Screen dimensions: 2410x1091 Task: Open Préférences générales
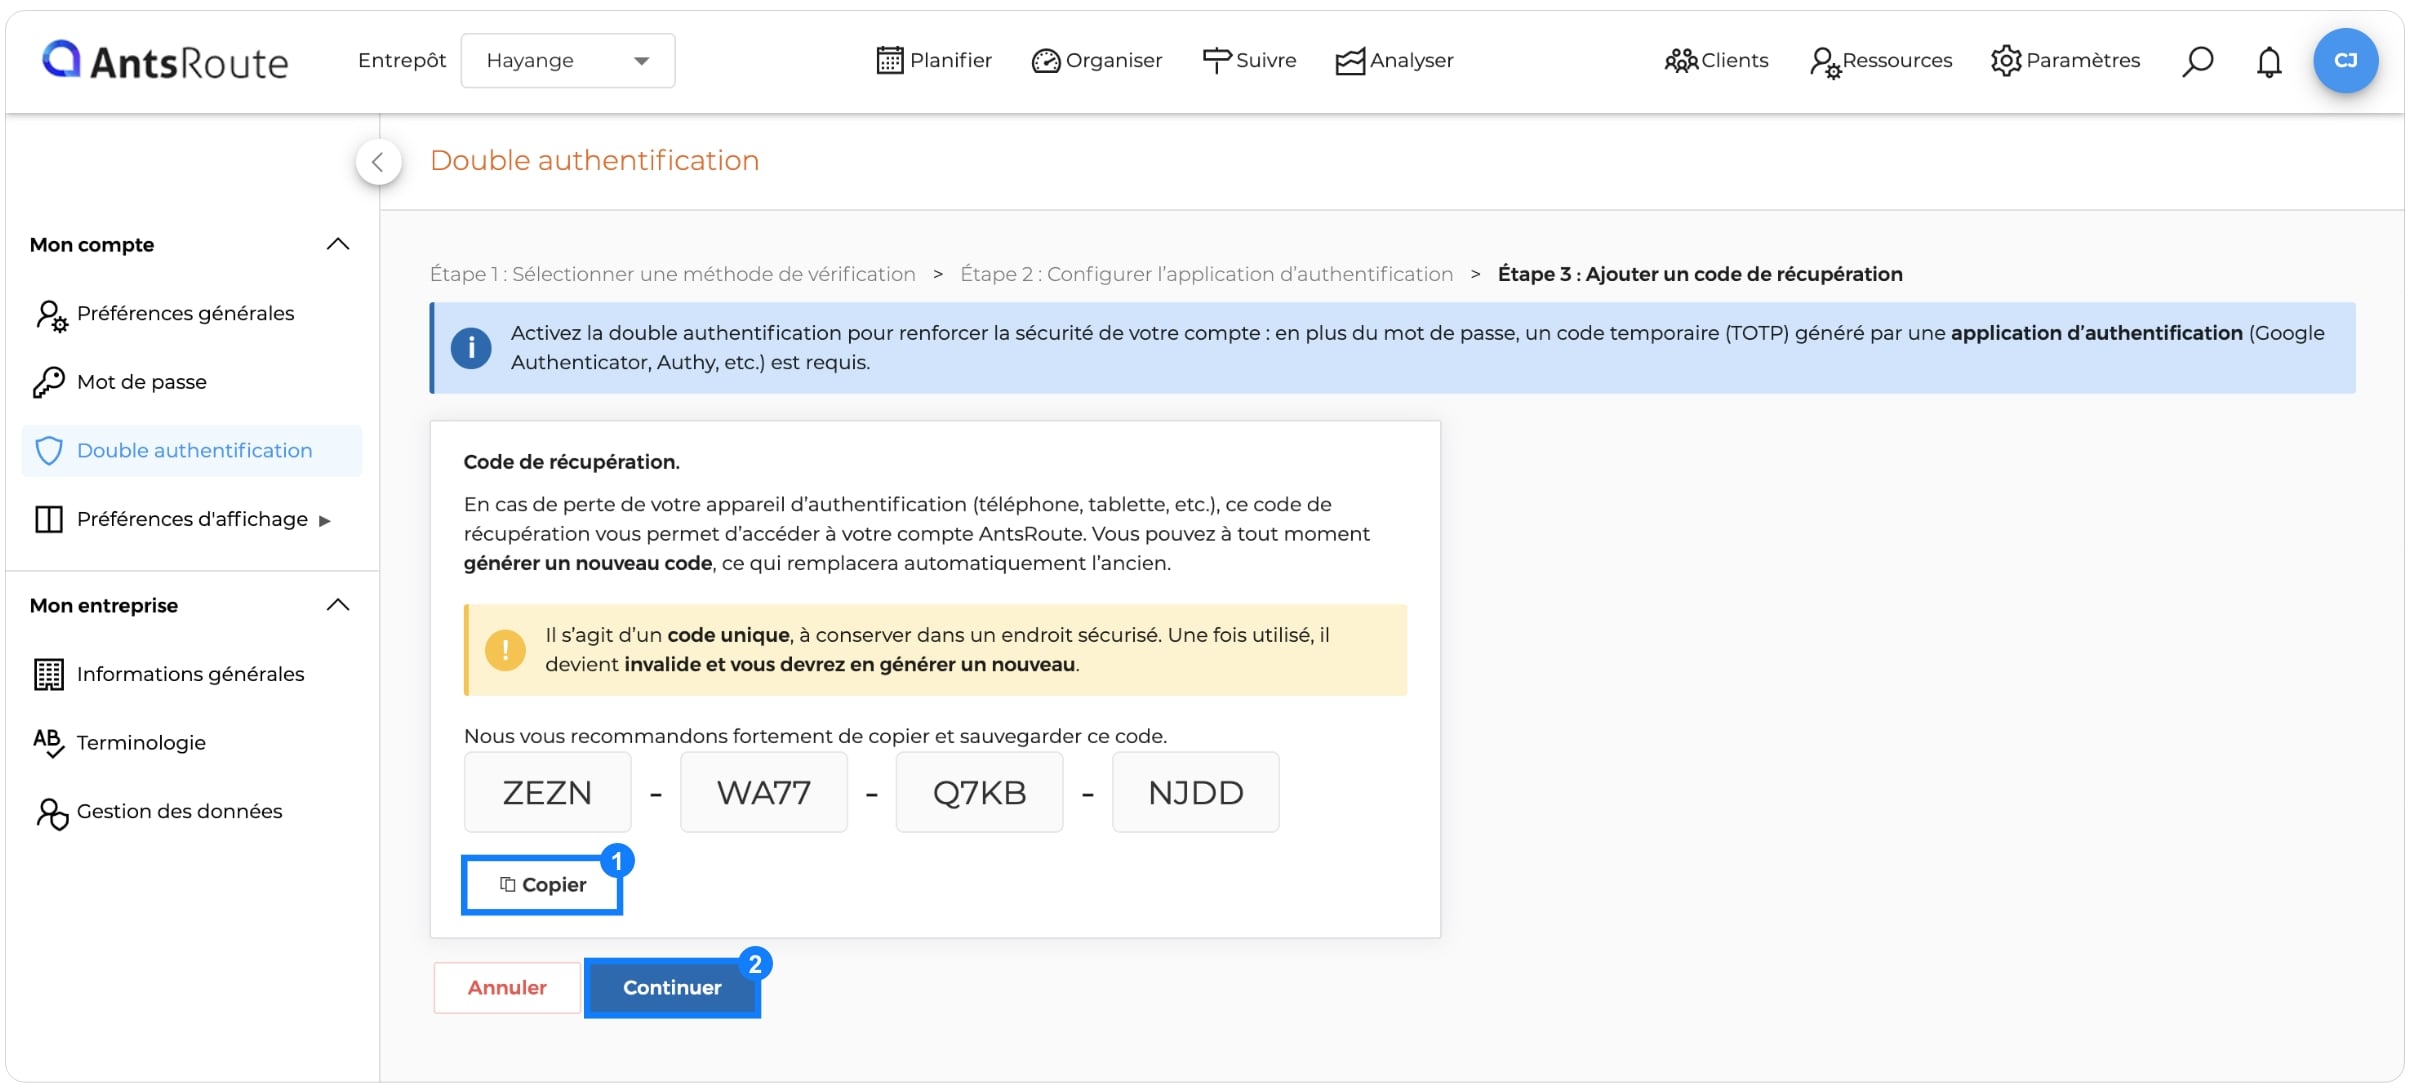[x=190, y=314]
